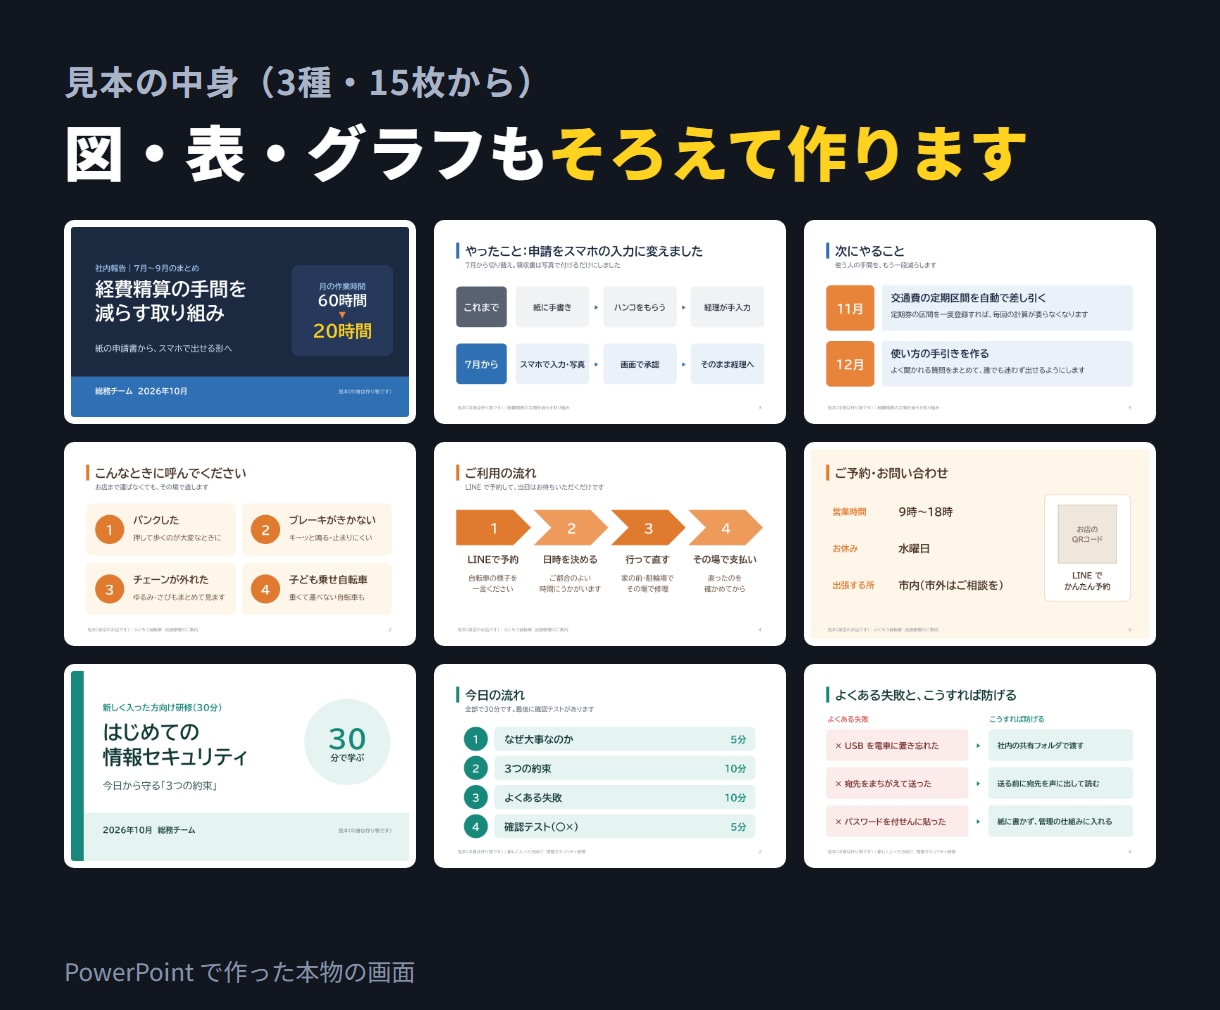Open the 今日の流れ slide thumbnail

610,766
